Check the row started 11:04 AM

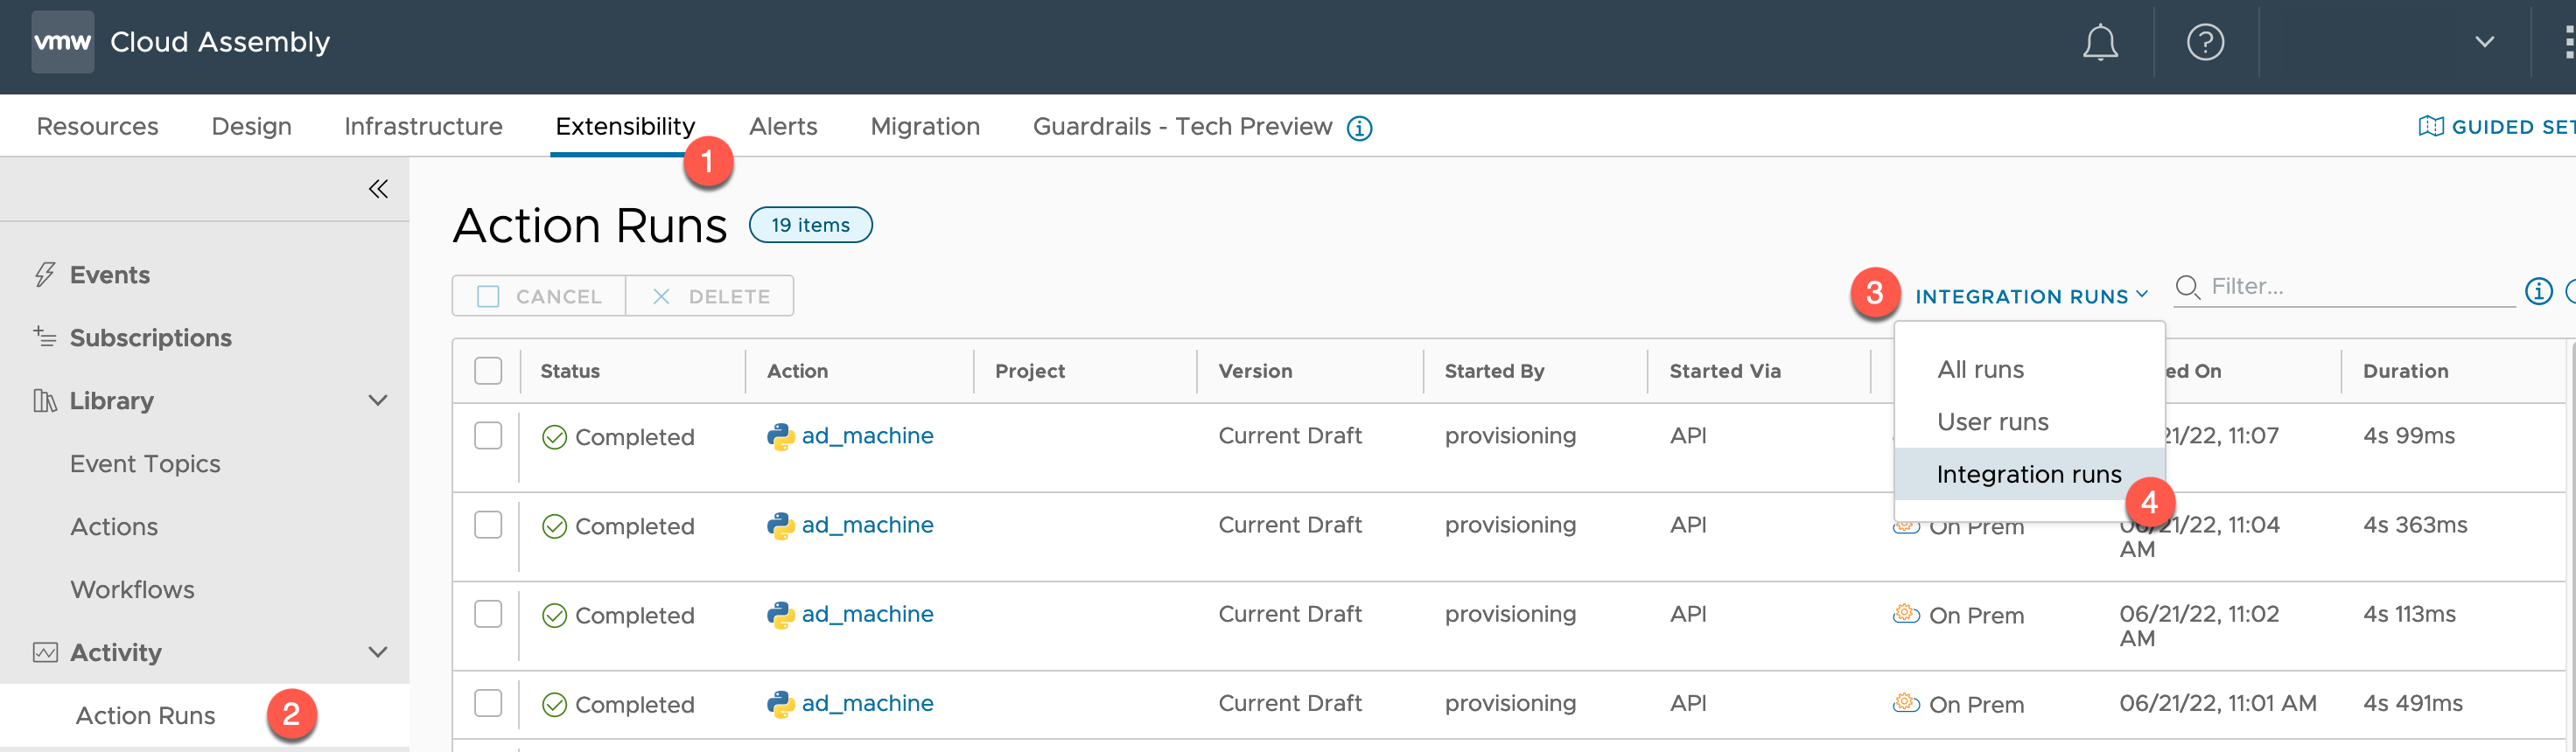[488, 525]
